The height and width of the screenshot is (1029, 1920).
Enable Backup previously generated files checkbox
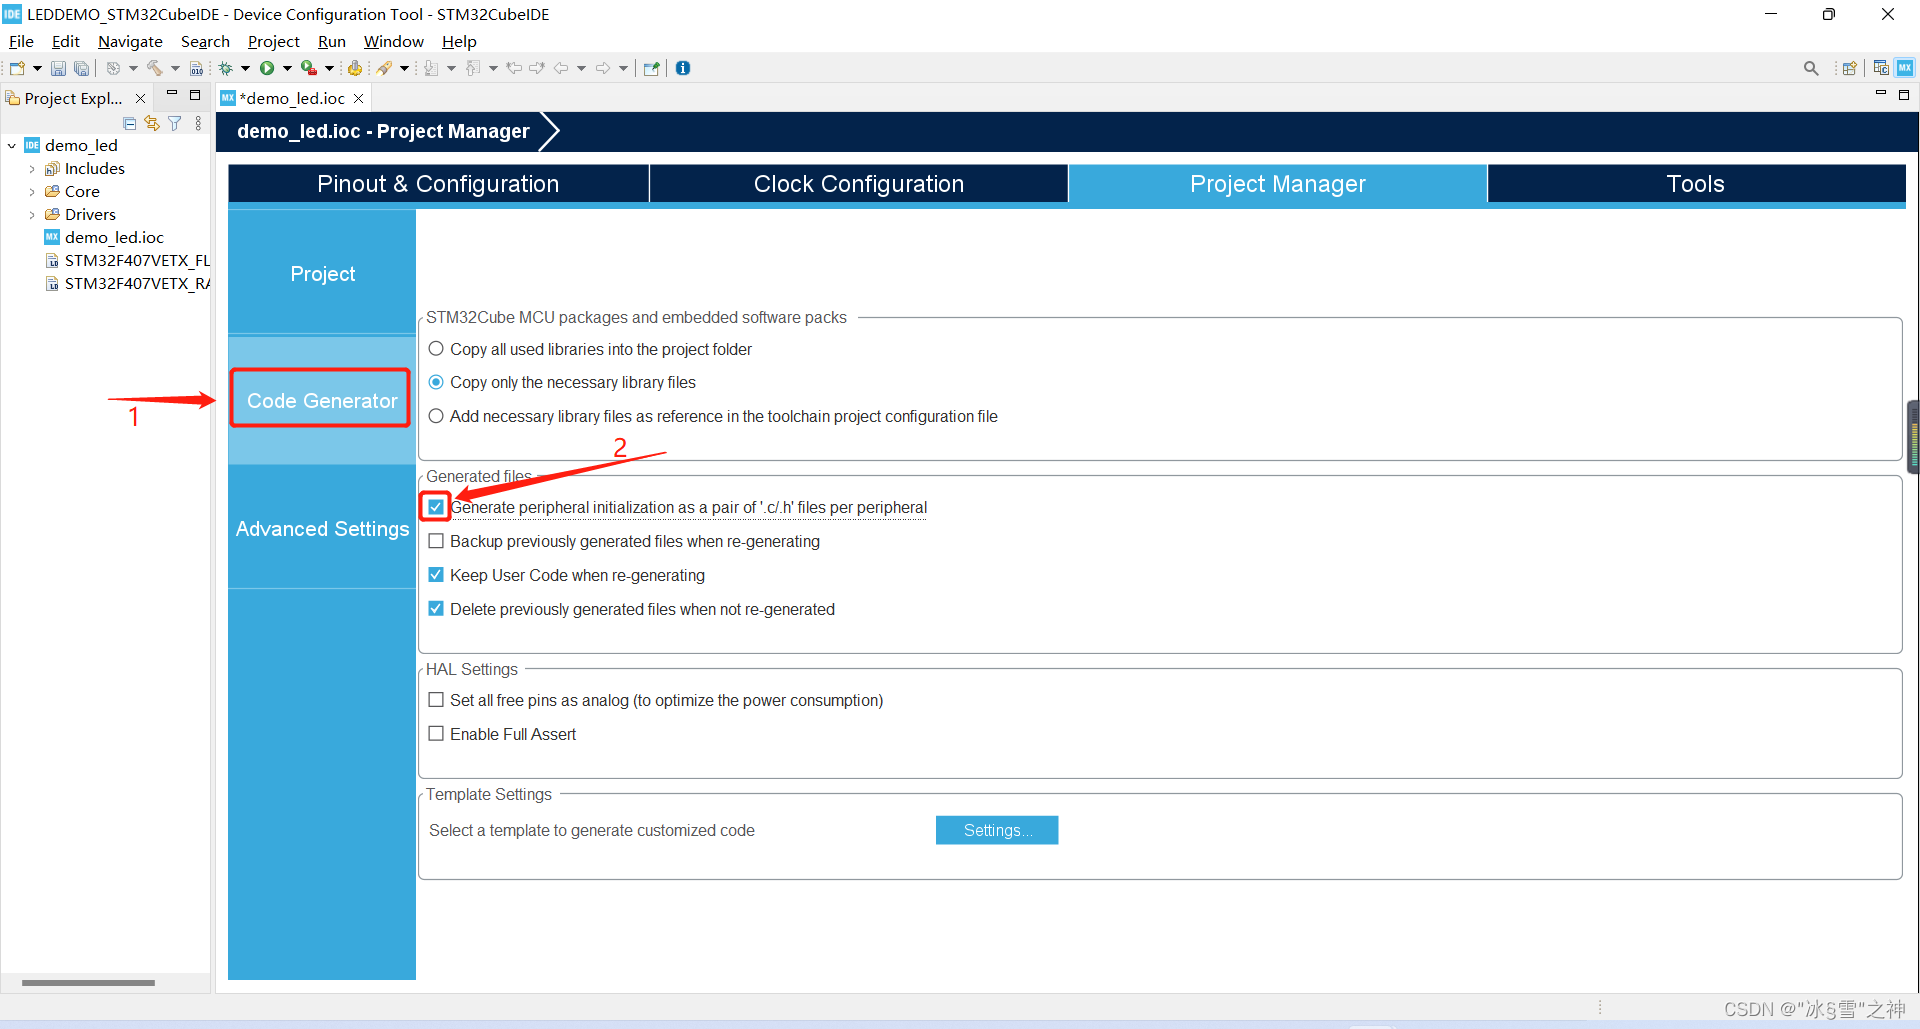click(436, 541)
